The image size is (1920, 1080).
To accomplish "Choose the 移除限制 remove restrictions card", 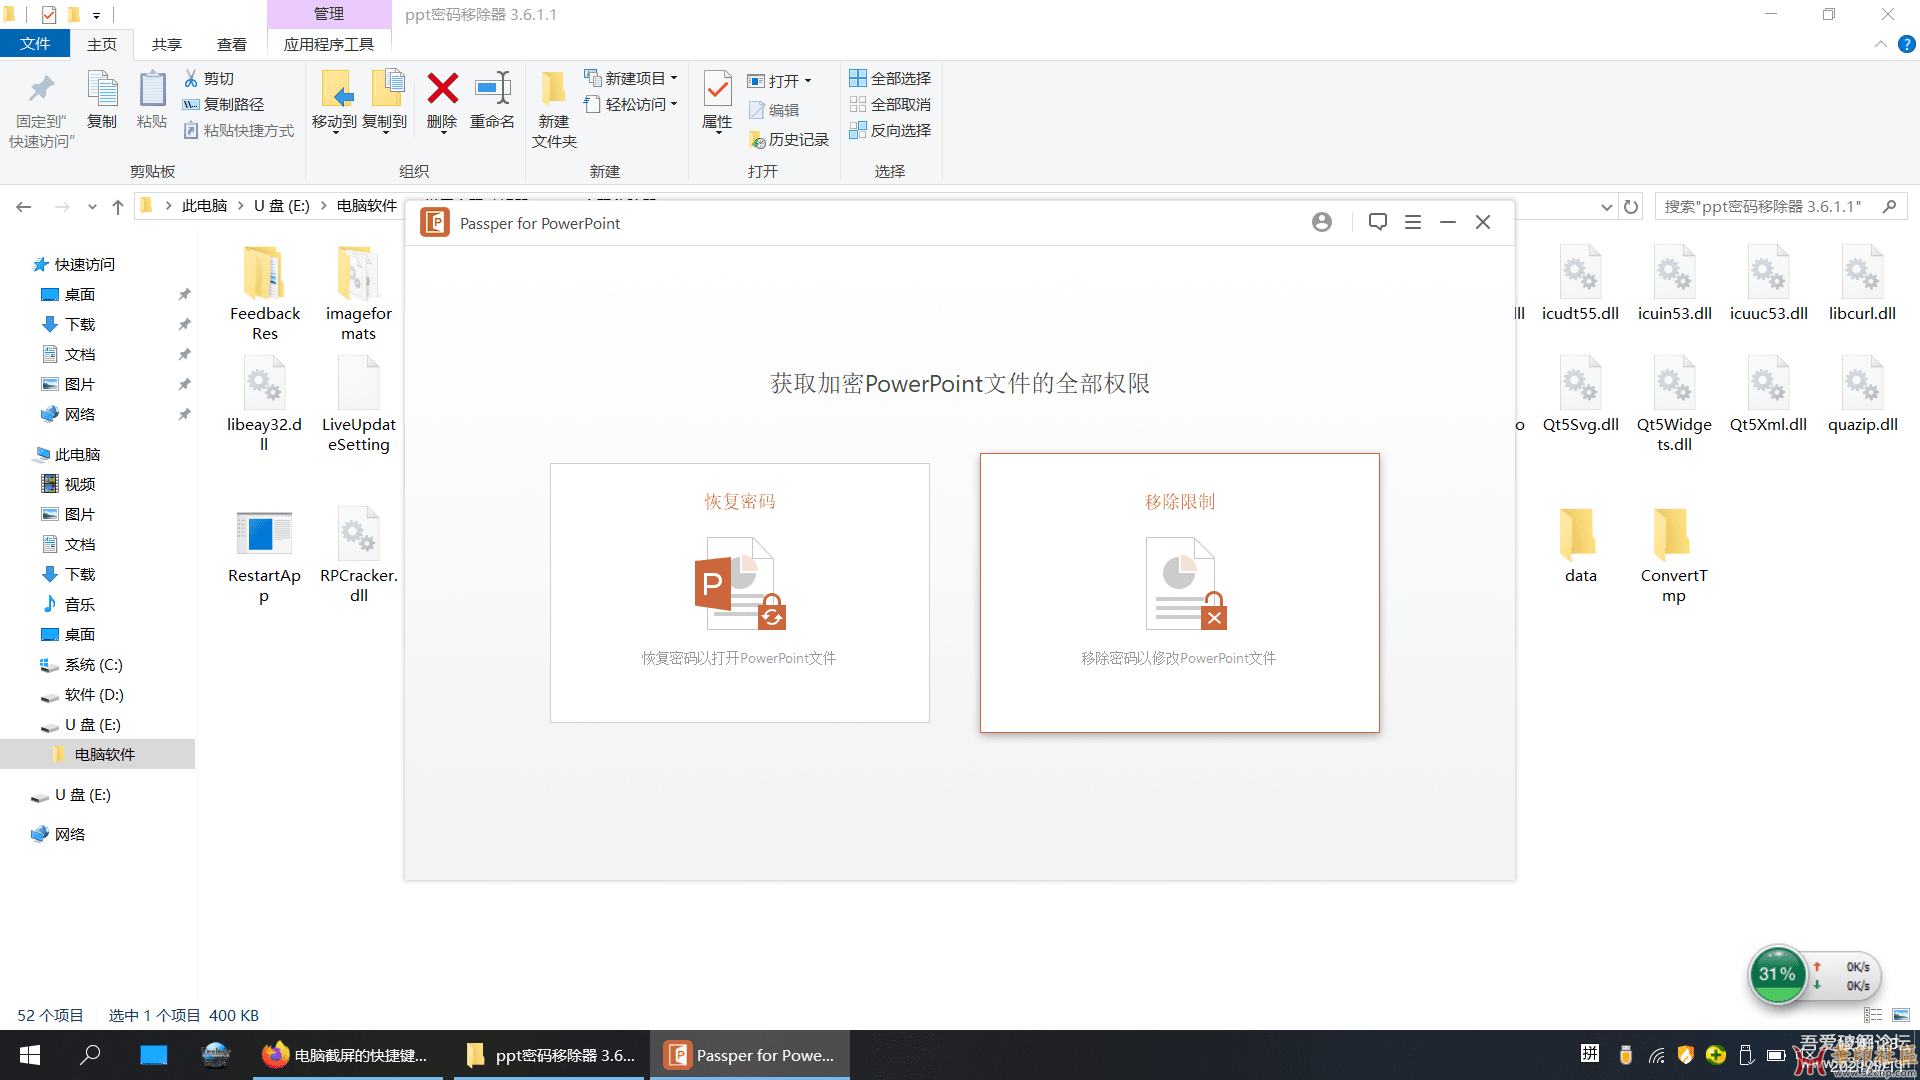I will click(1180, 593).
